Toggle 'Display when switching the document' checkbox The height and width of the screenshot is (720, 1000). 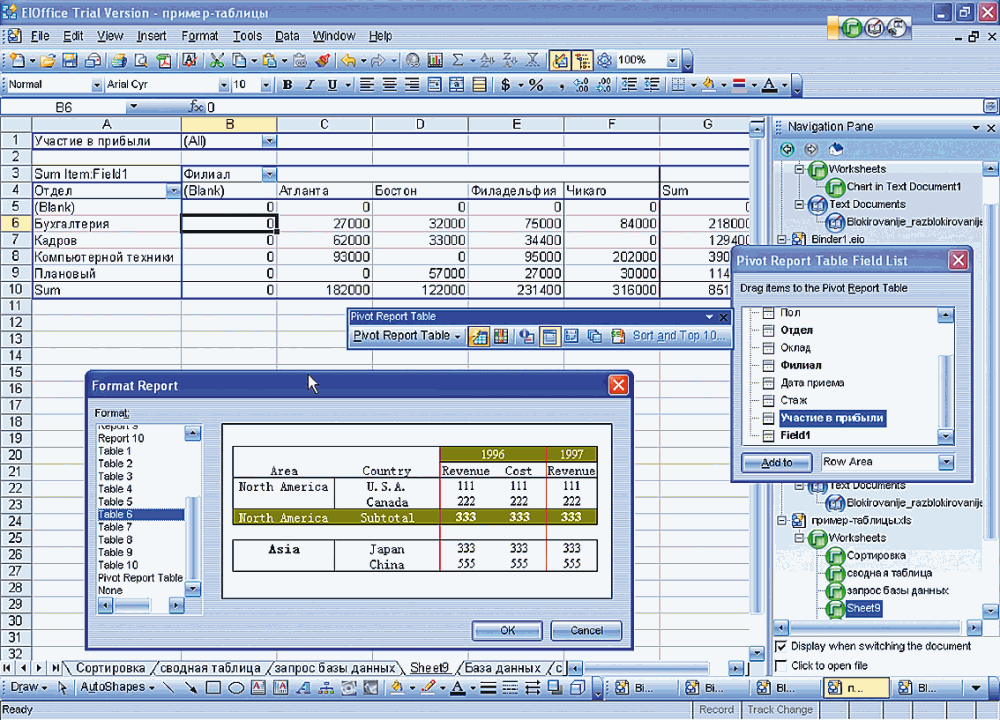click(x=781, y=646)
